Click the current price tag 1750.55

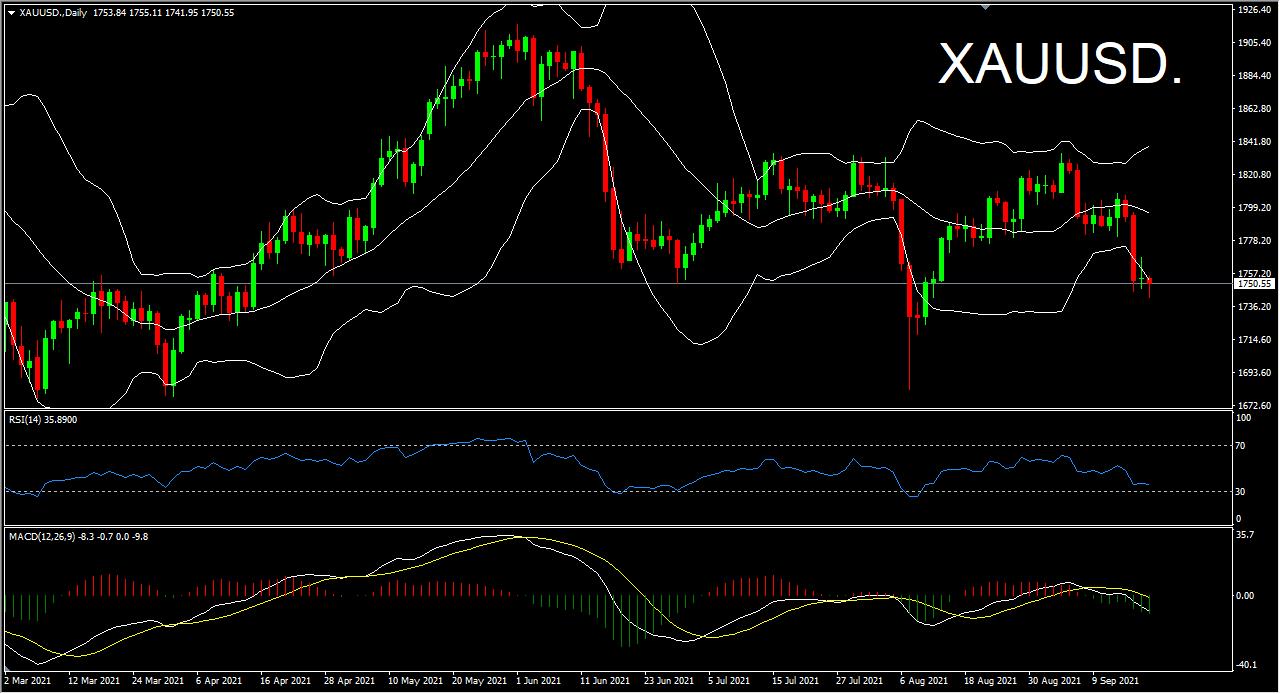(1253, 284)
